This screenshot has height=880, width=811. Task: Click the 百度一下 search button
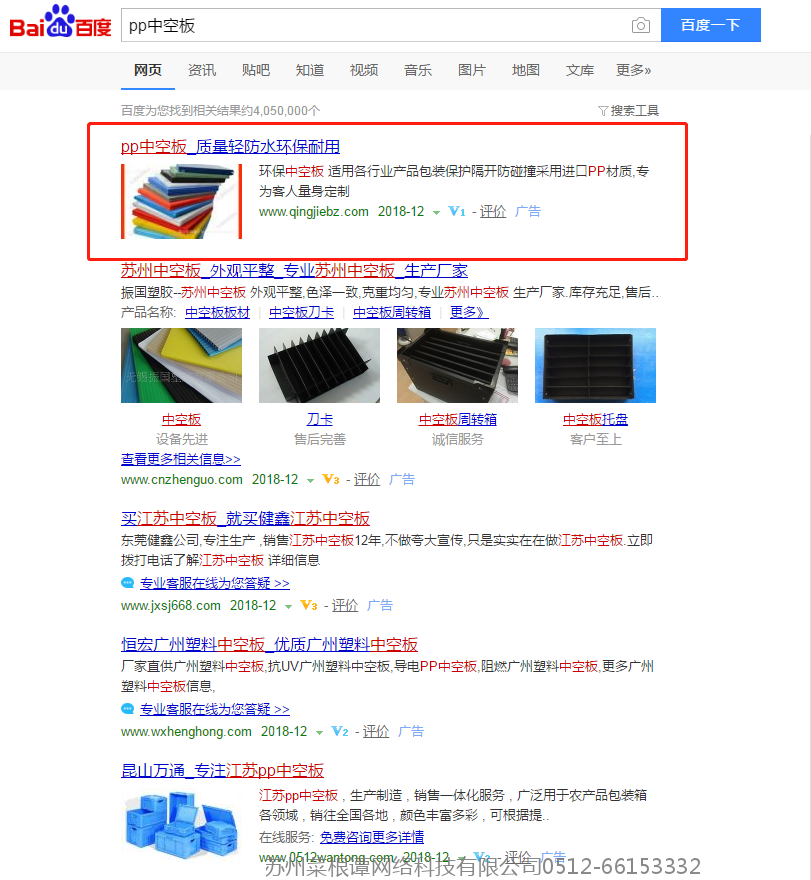pyautogui.click(x=711, y=25)
